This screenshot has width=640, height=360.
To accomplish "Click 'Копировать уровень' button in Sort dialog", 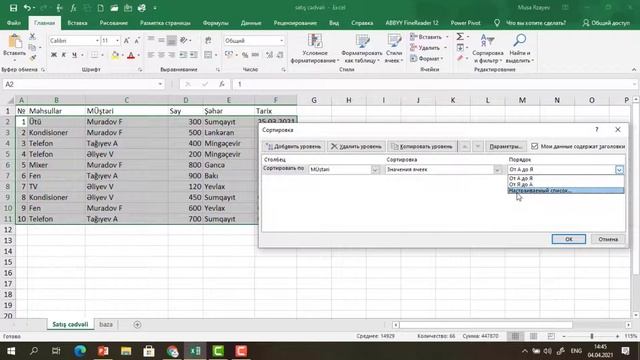I will pos(422,146).
